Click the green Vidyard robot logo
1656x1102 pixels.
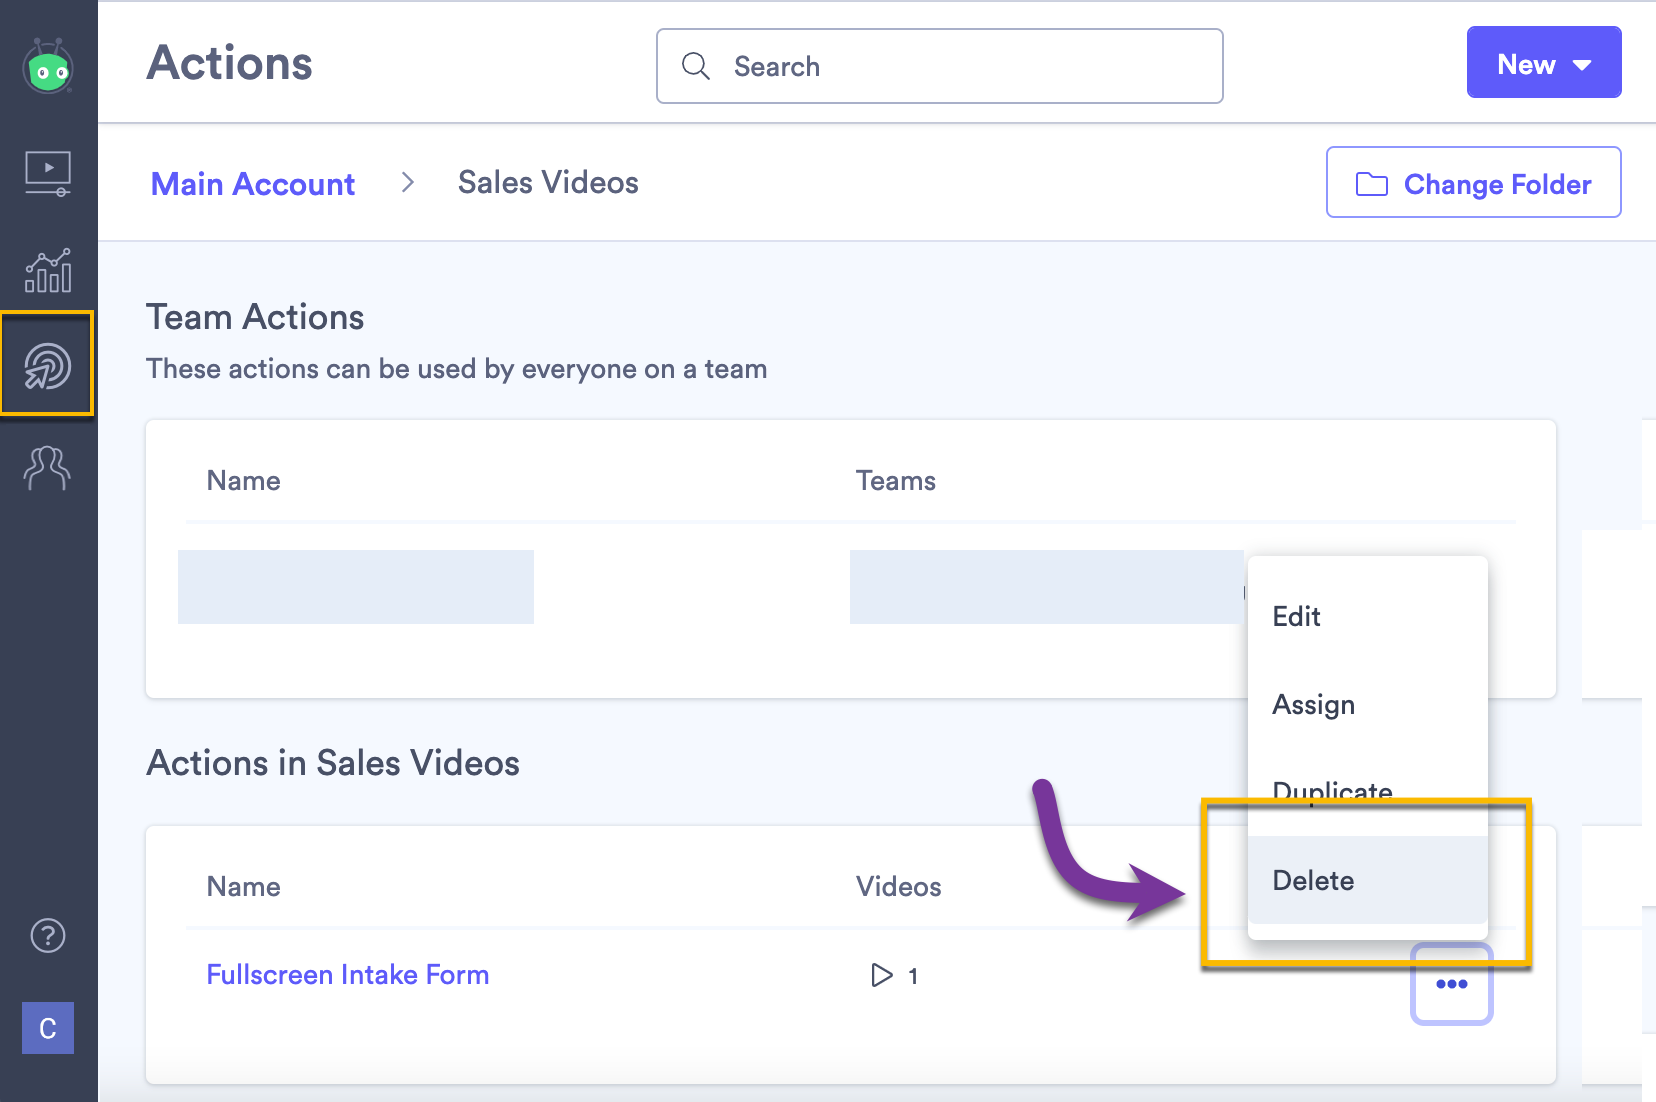pyautogui.click(x=47, y=67)
